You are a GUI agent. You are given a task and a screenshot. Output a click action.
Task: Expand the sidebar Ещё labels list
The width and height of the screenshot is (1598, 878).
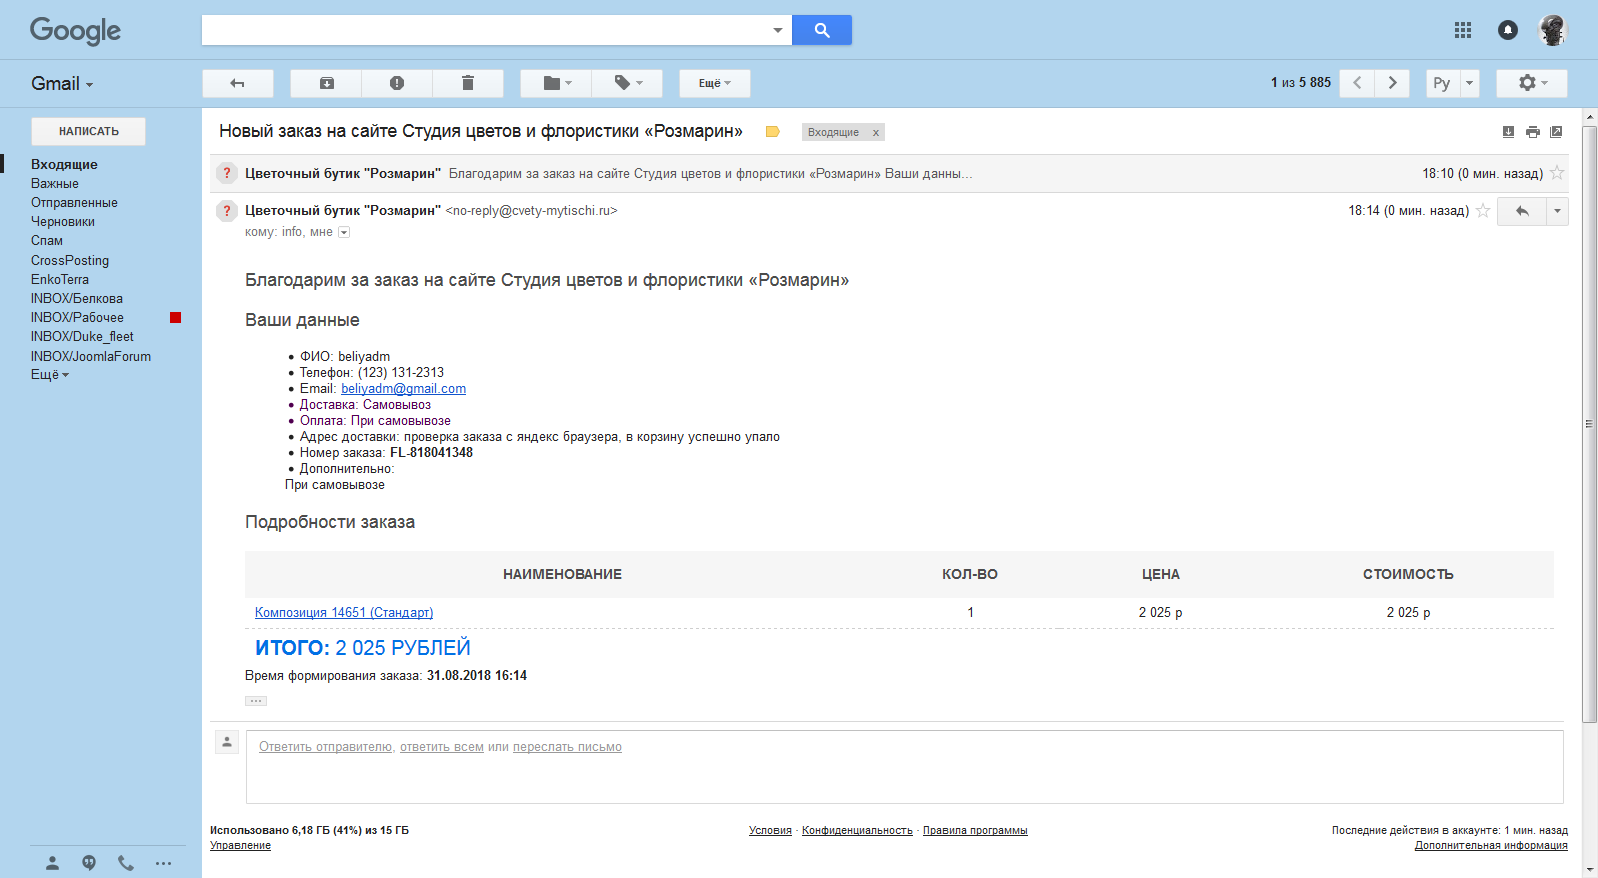click(x=50, y=375)
